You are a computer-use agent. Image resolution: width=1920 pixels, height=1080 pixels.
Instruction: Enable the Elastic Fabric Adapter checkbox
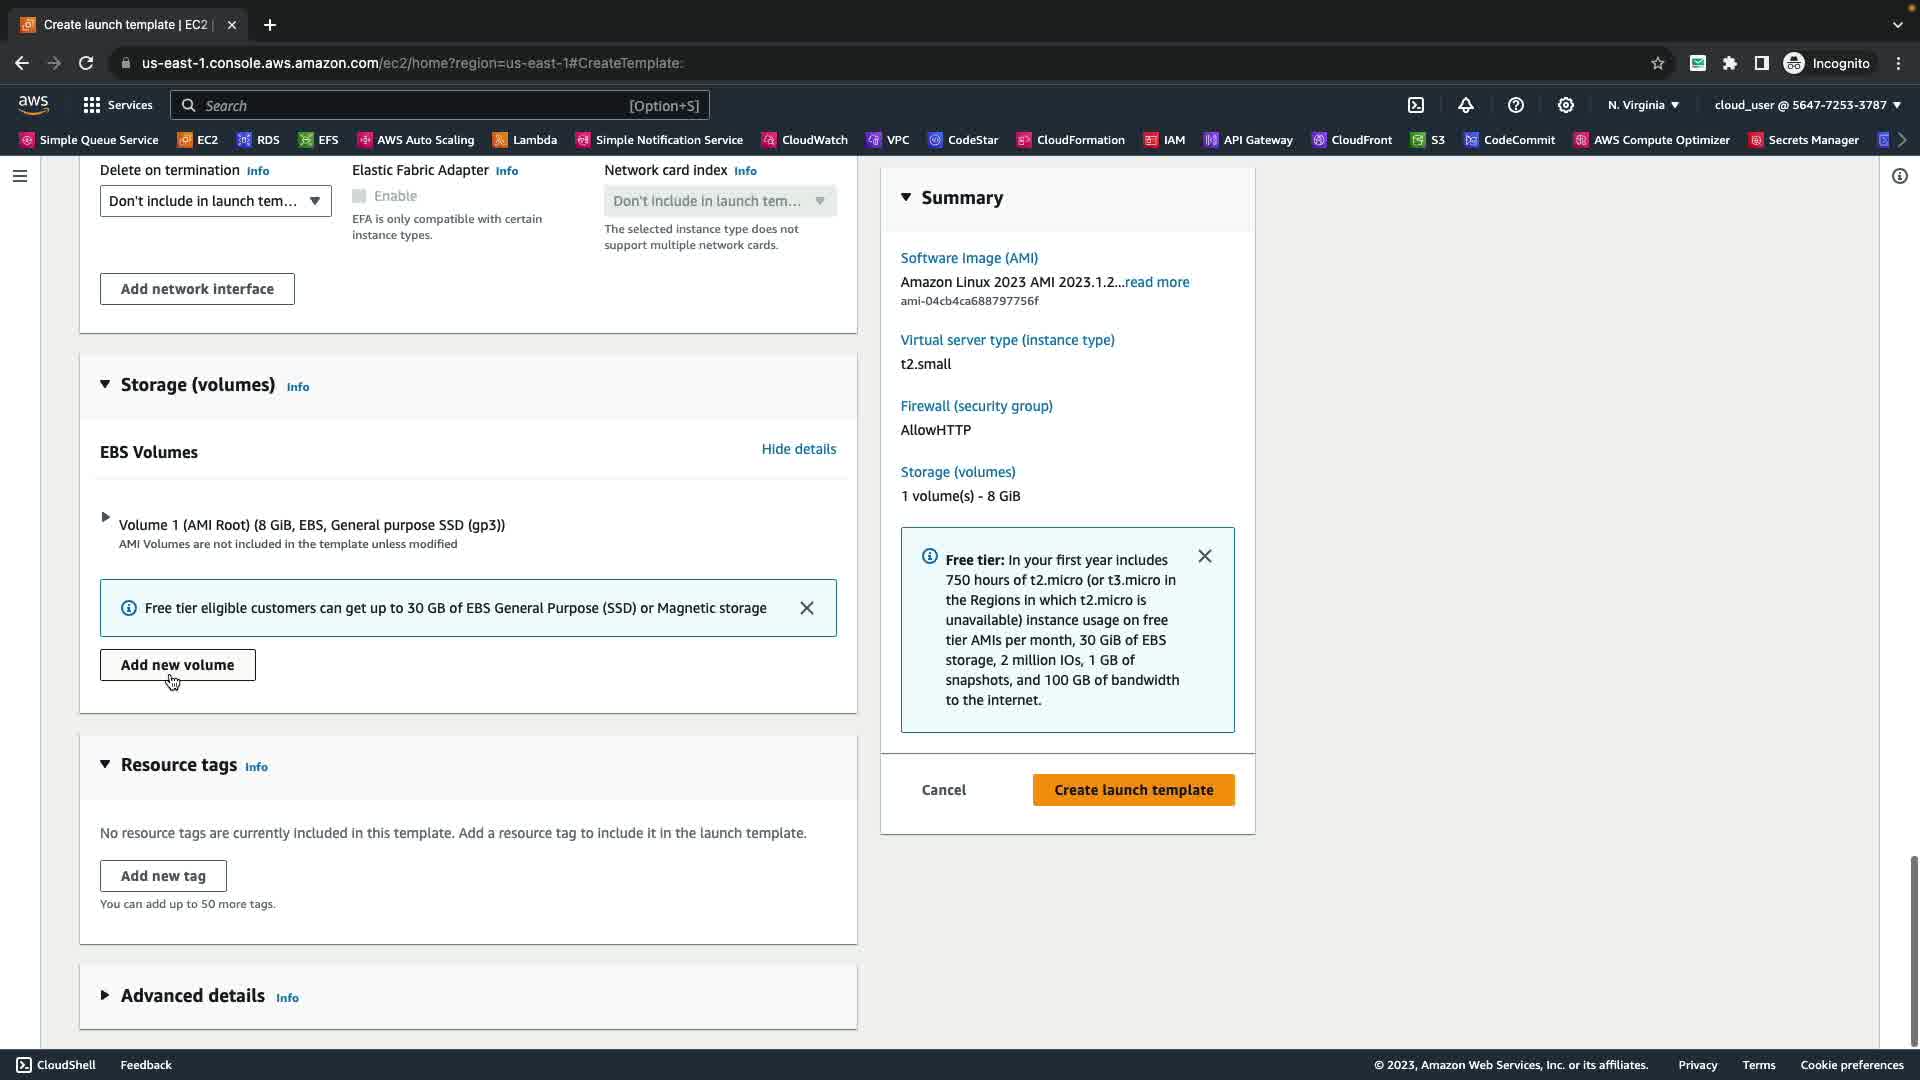359,196
